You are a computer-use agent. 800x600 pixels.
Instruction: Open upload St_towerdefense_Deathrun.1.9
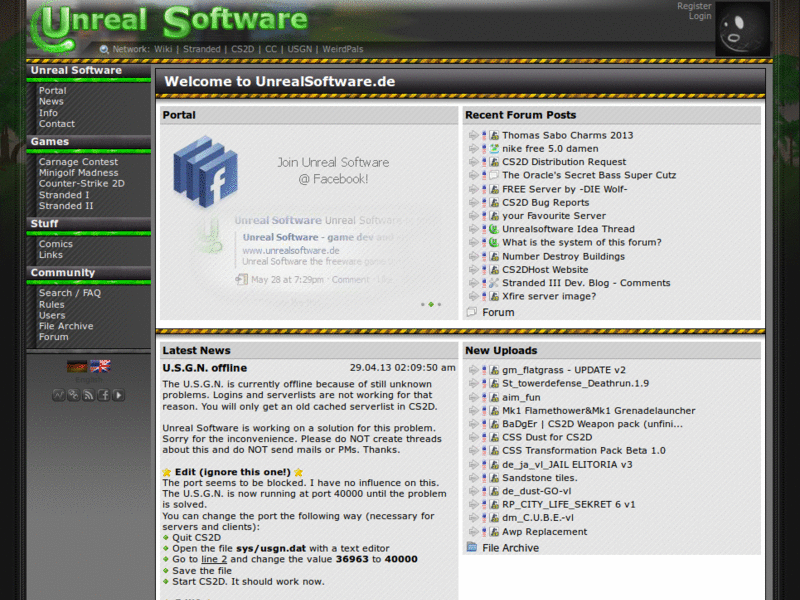point(576,383)
